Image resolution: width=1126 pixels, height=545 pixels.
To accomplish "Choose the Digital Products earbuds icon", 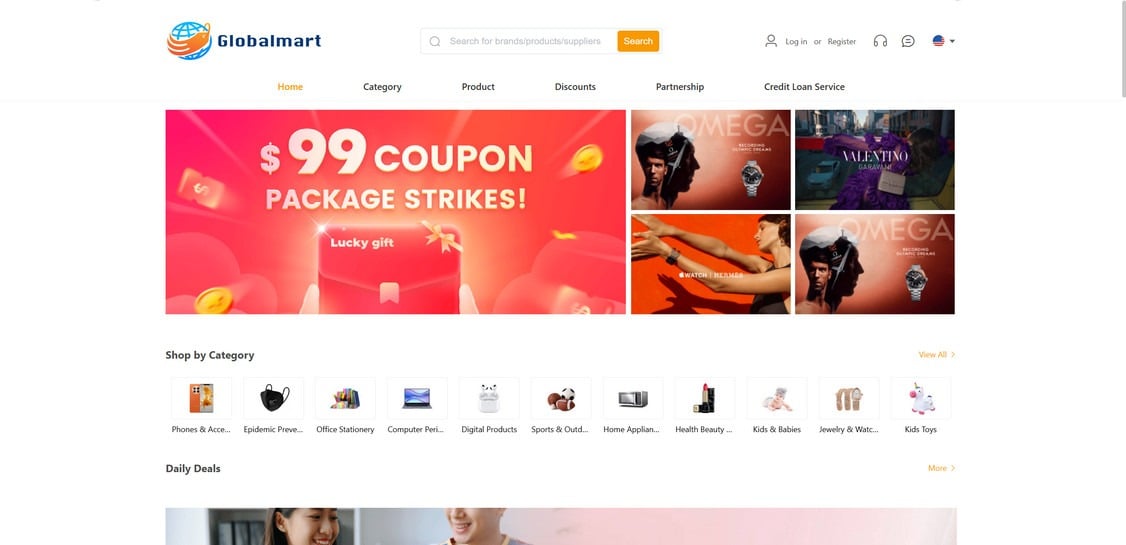I will tap(489, 398).
